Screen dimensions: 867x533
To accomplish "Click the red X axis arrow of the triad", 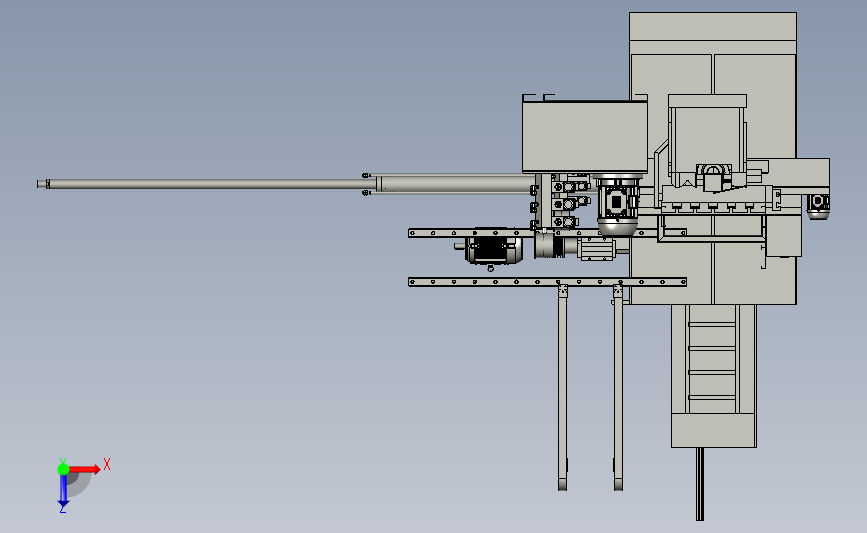I will click(x=84, y=469).
